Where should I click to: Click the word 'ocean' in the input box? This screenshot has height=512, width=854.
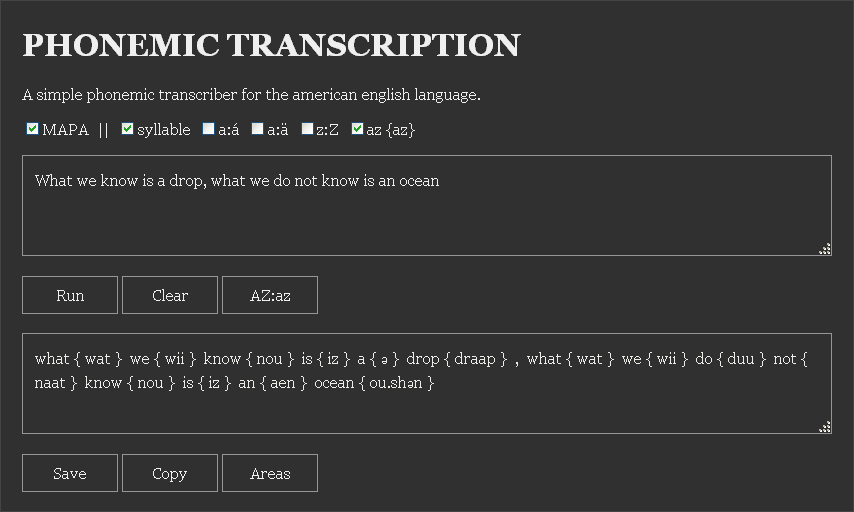419,181
